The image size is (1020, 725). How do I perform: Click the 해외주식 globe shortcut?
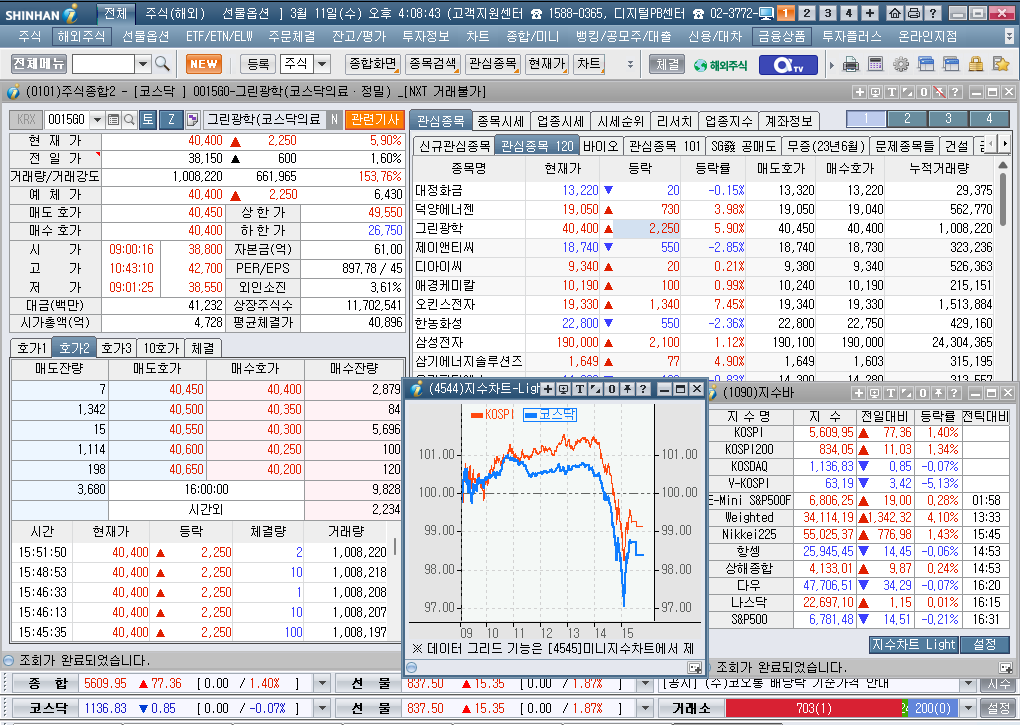[x=721, y=65]
